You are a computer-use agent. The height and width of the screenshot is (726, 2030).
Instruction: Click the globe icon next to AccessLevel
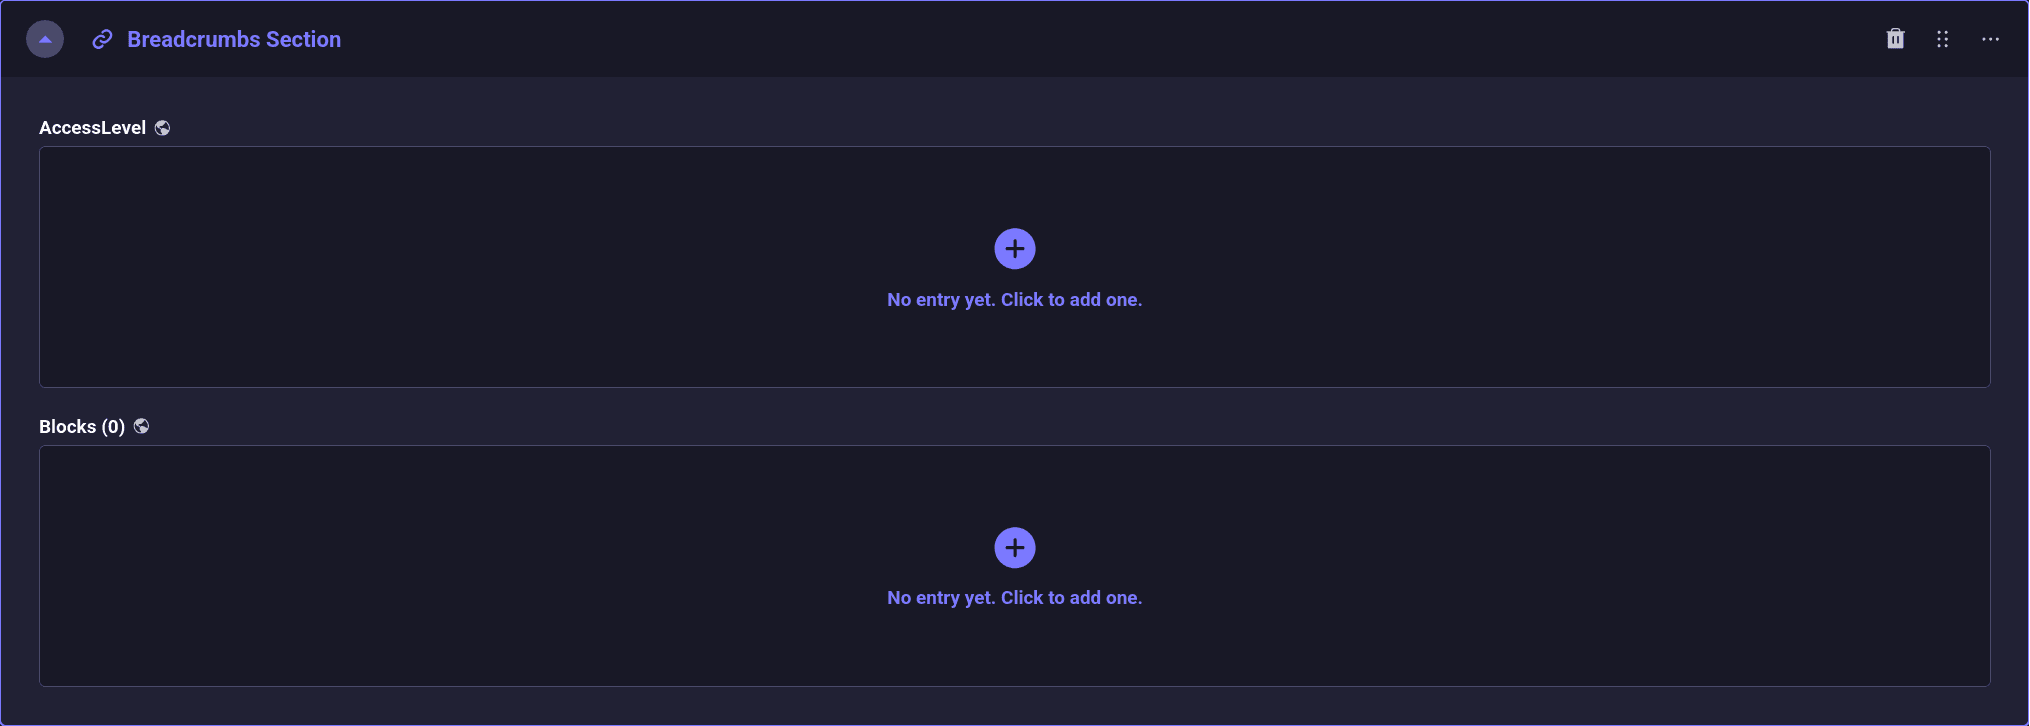(x=162, y=128)
